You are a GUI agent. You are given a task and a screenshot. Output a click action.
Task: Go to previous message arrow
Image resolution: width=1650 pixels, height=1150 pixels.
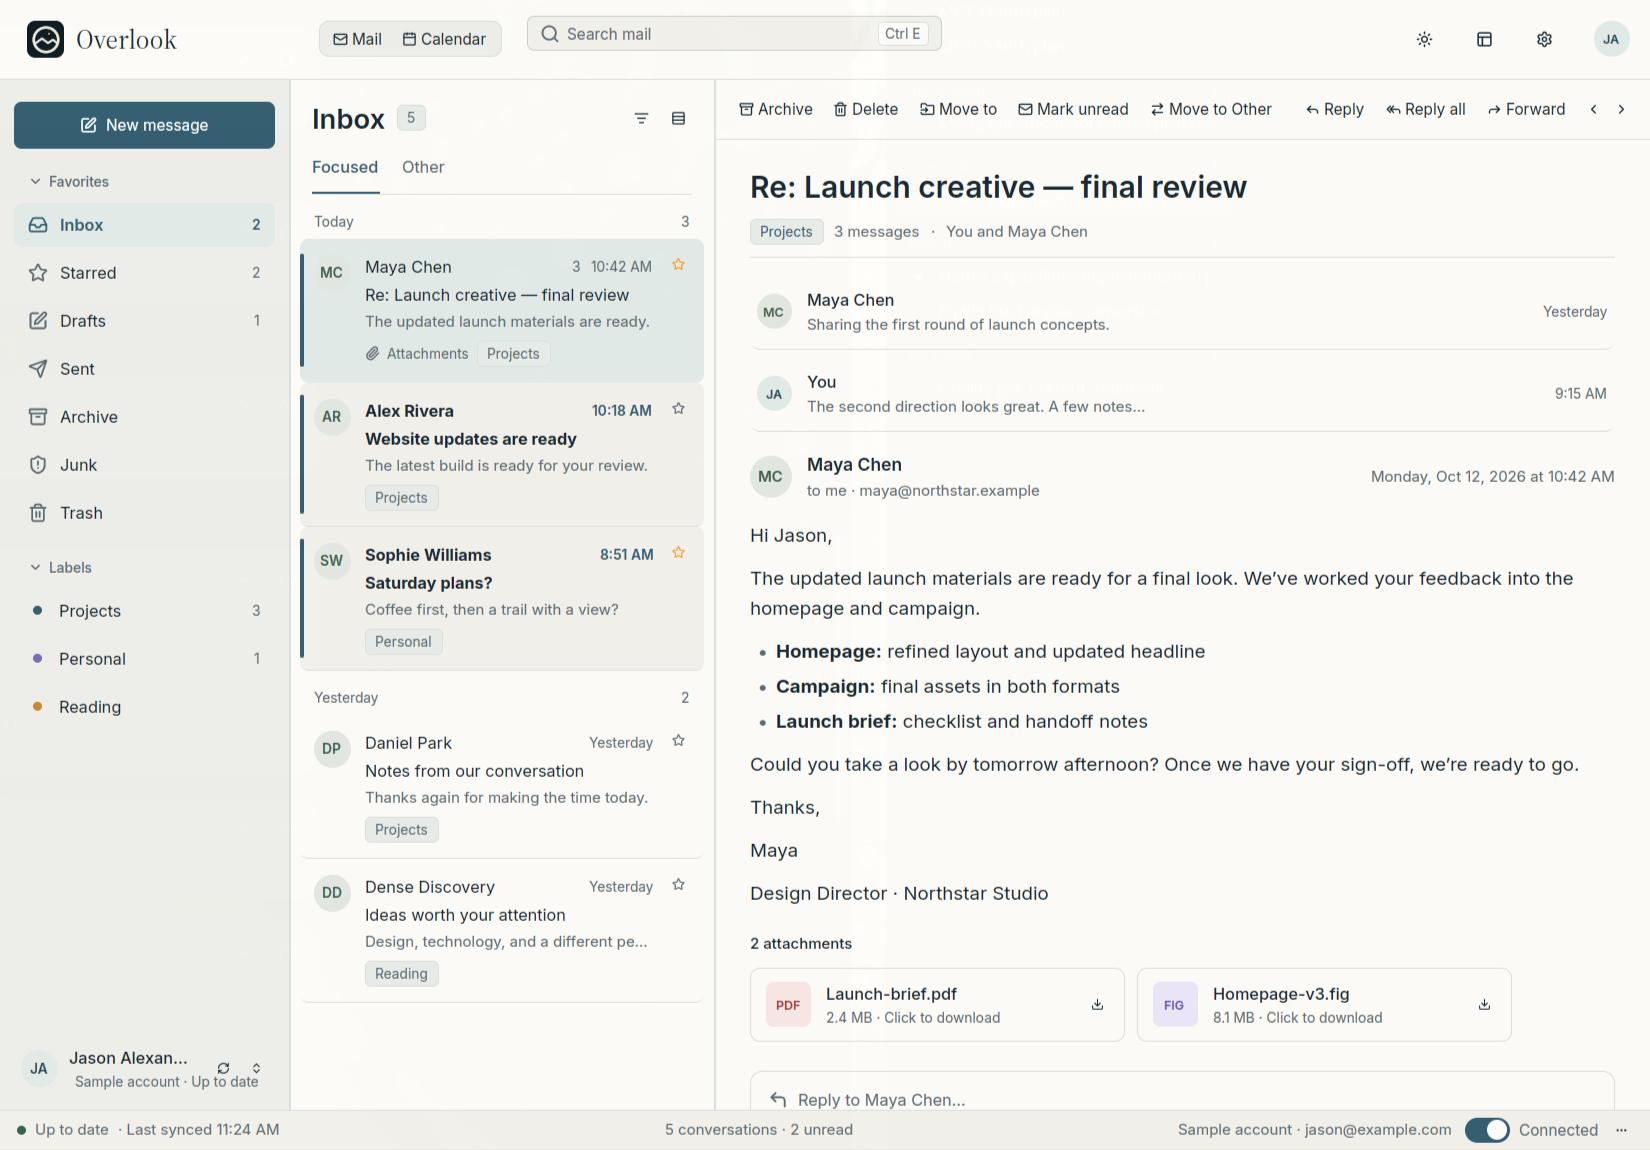pyautogui.click(x=1593, y=109)
